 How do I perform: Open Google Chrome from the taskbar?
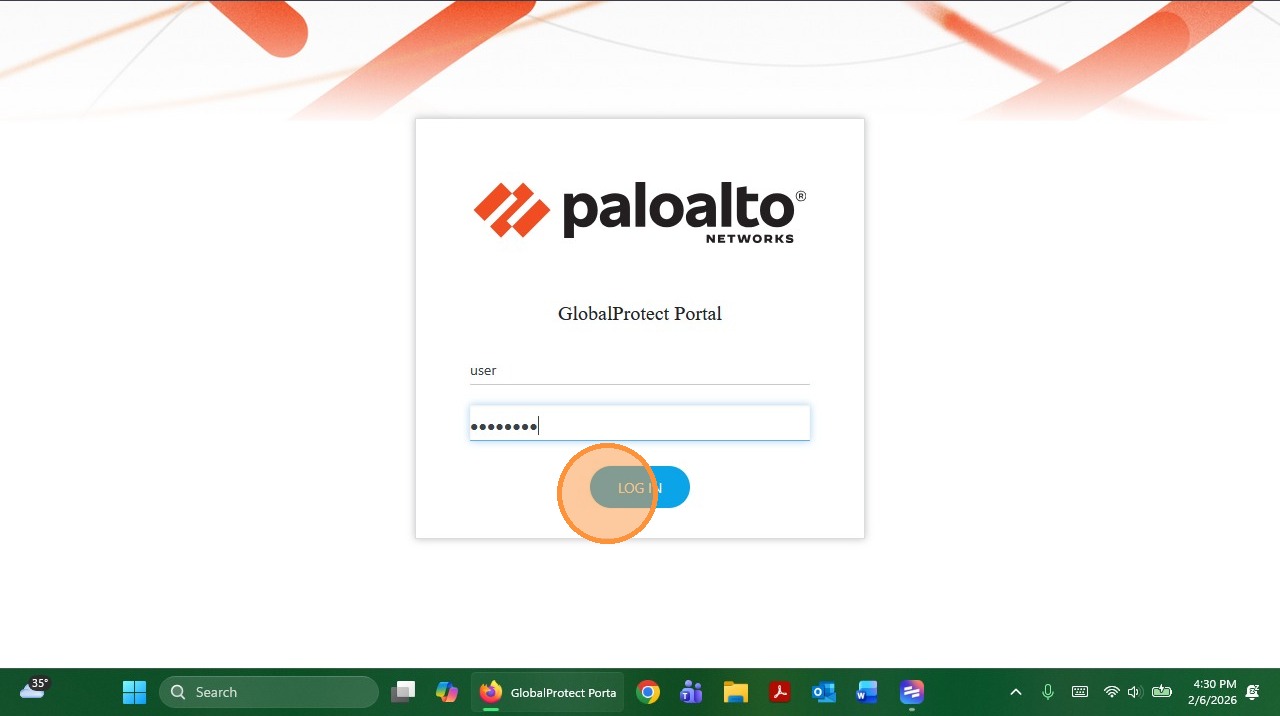coord(648,692)
